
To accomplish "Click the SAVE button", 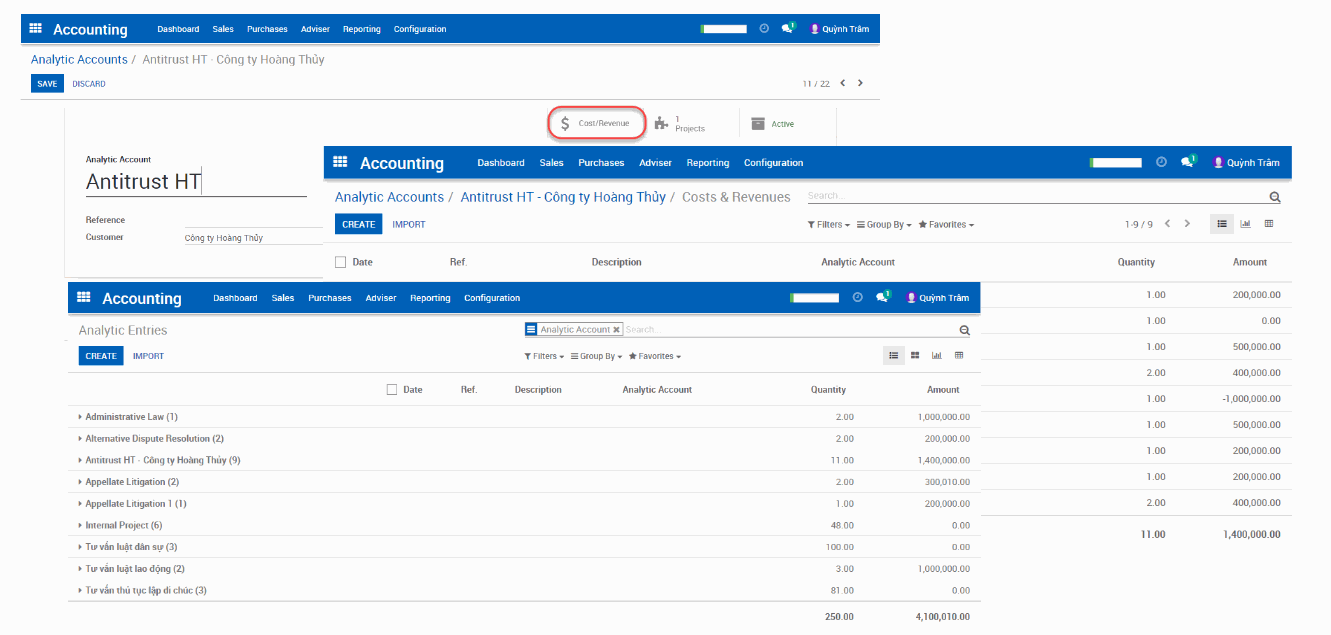I will 46,83.
